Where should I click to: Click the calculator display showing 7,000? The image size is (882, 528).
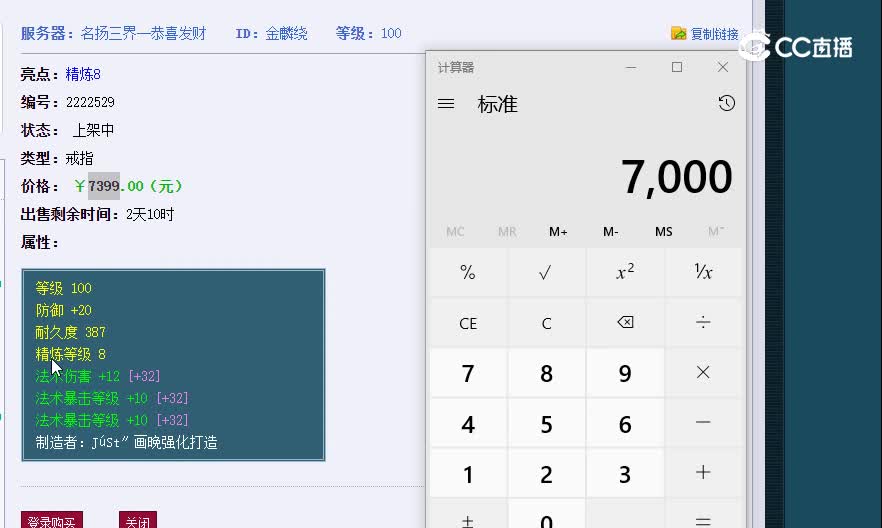point(676,177)
